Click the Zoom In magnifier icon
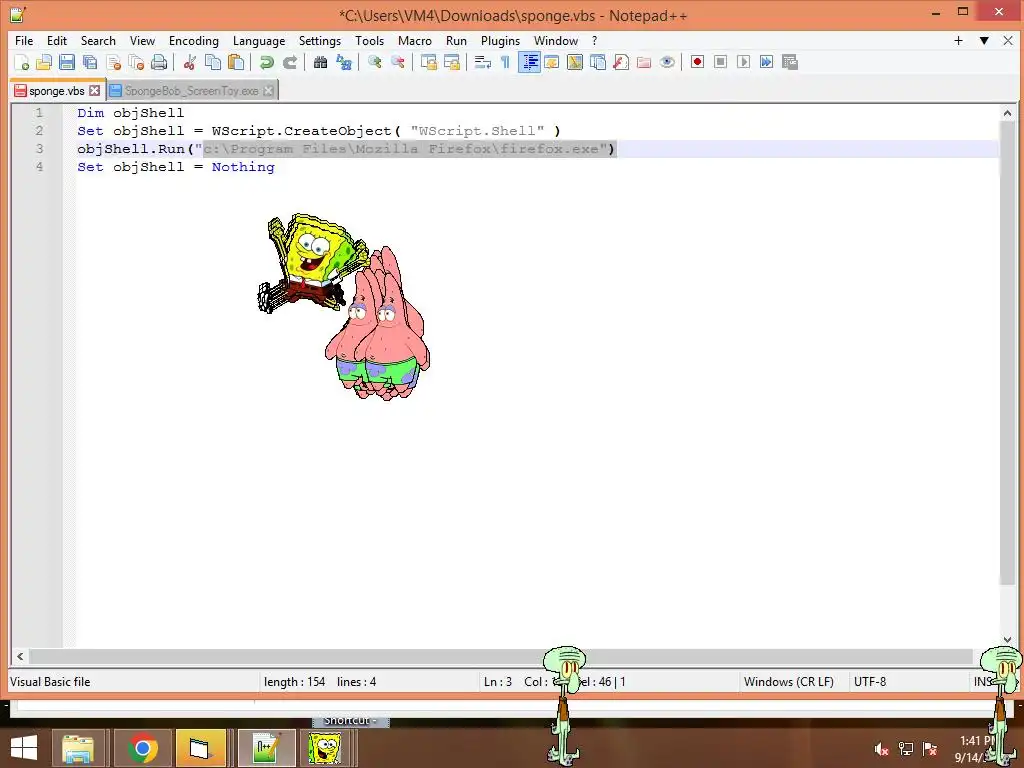 coord(374,62)
